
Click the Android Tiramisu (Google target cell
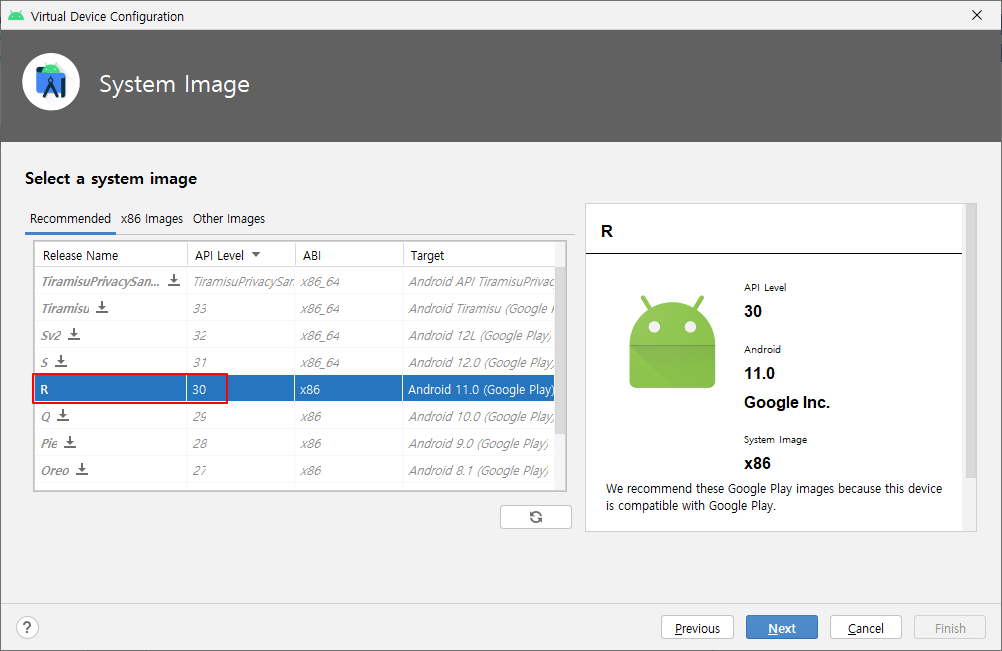tap(481, 309)
